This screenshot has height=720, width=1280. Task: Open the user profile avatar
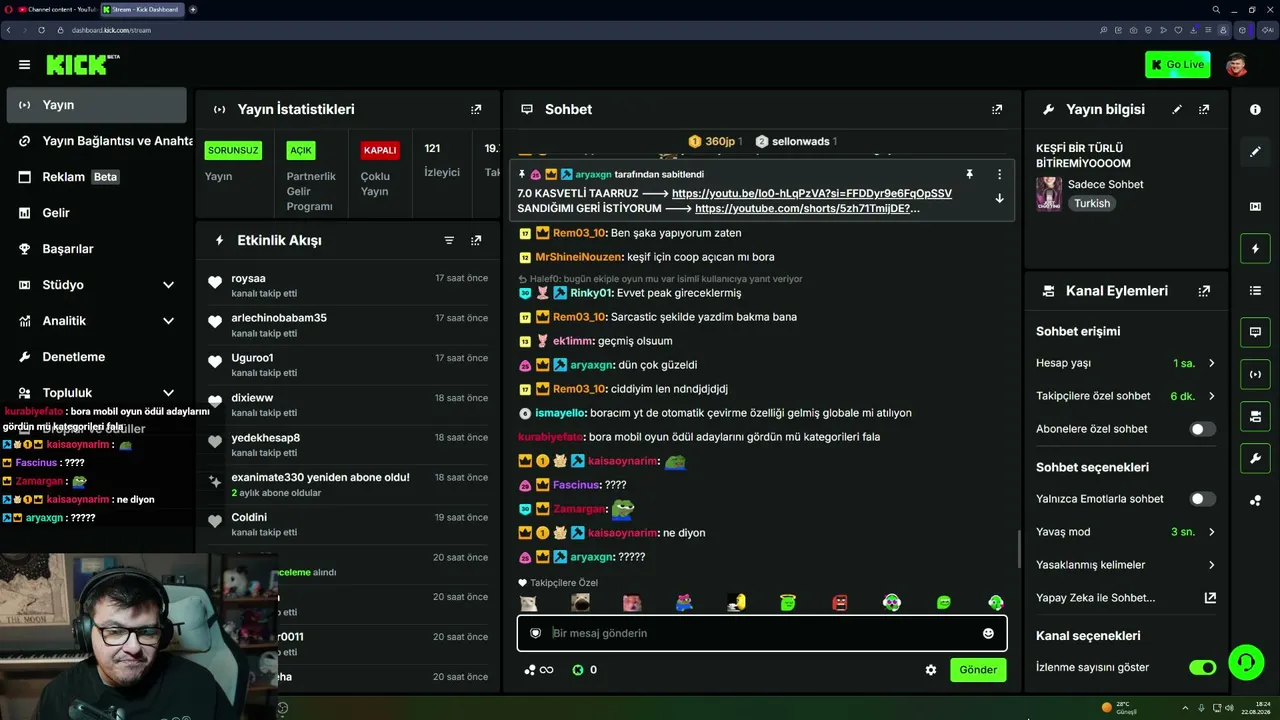[1237, 65]
